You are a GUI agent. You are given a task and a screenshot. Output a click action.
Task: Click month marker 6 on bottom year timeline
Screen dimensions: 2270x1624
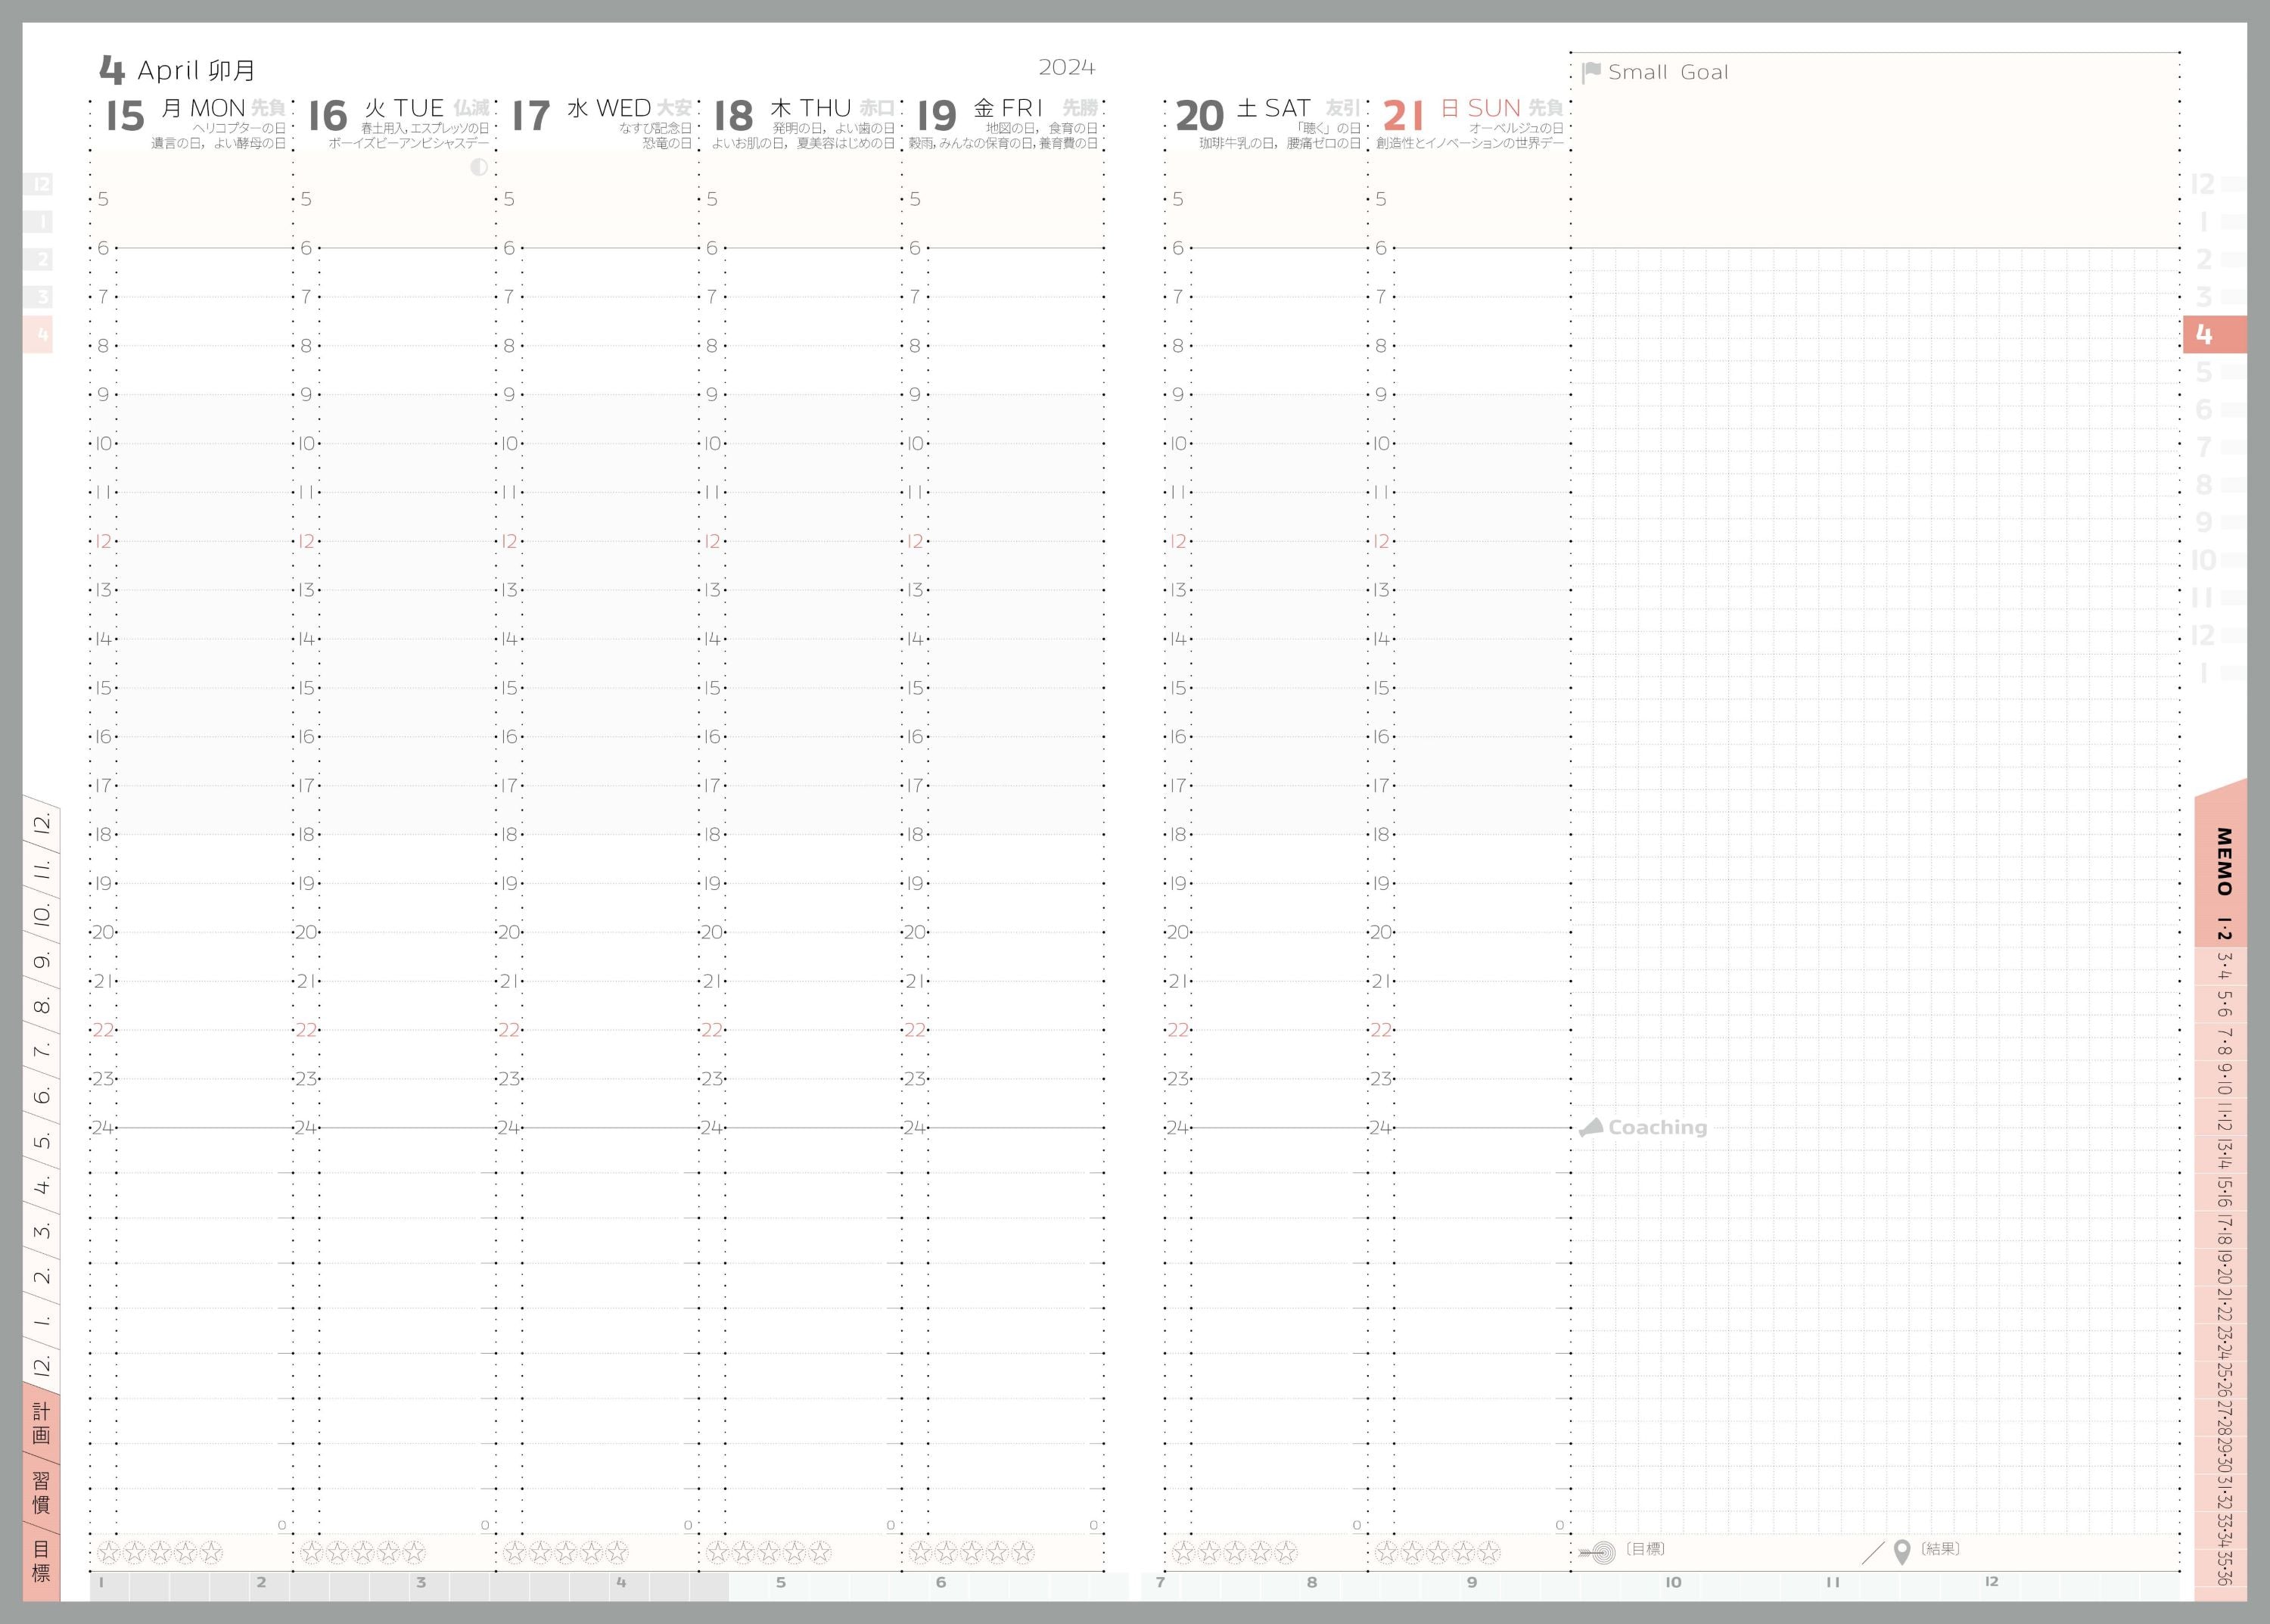tap(941, 1582)
